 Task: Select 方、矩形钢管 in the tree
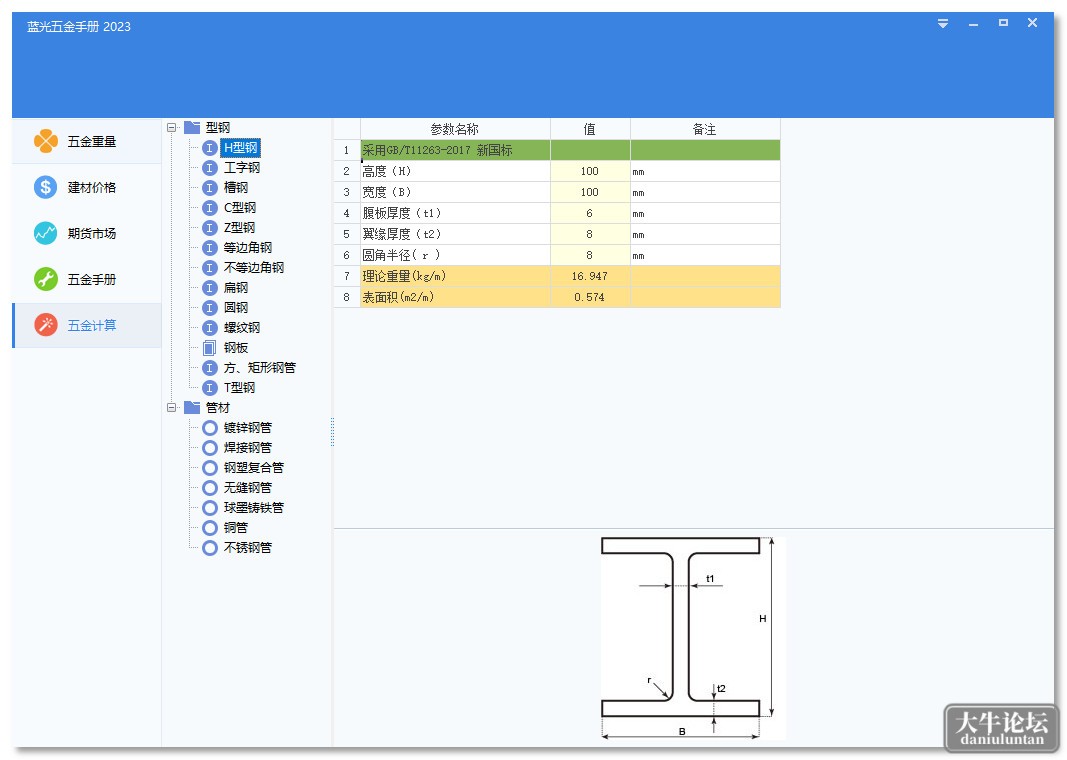click(260, 368)
